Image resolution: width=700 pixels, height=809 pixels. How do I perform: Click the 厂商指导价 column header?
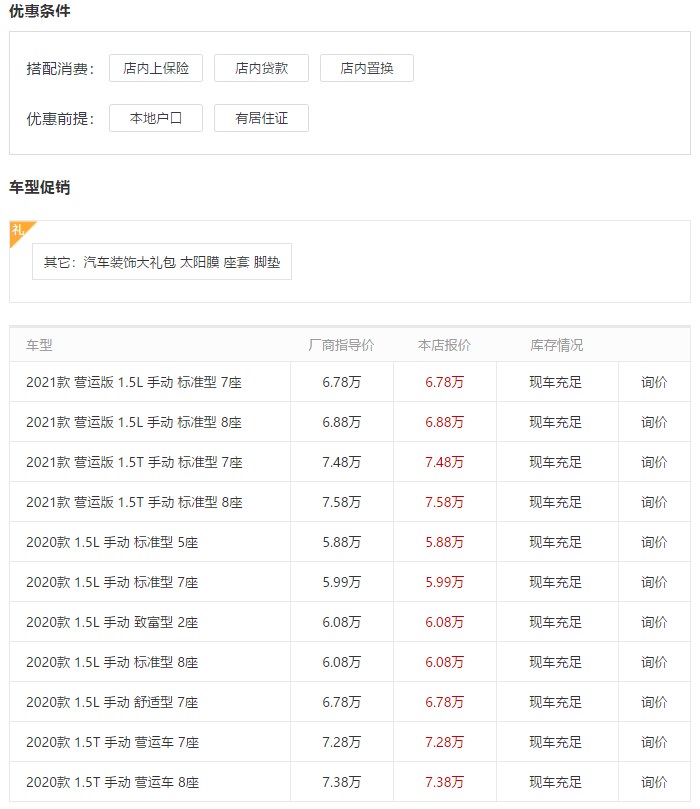(341, 345)
